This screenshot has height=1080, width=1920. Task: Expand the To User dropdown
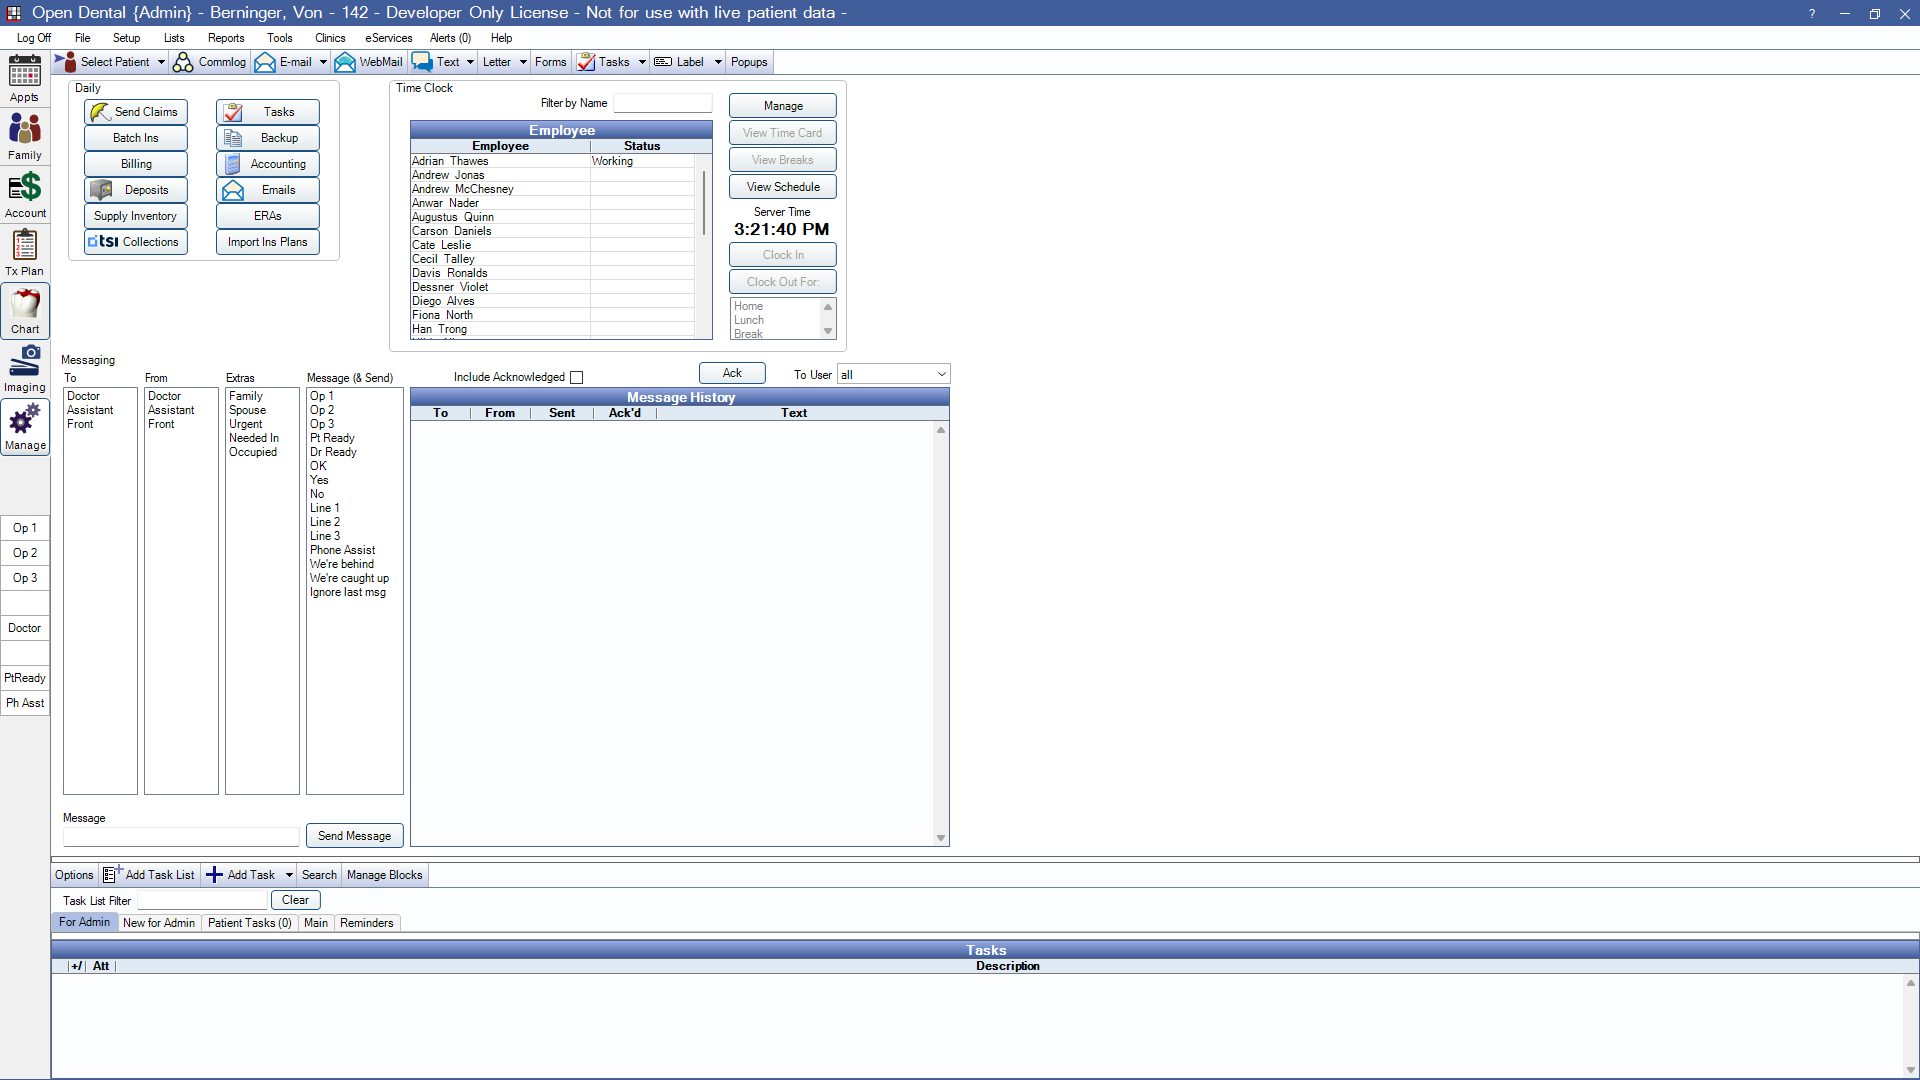[x=941, y=374]
